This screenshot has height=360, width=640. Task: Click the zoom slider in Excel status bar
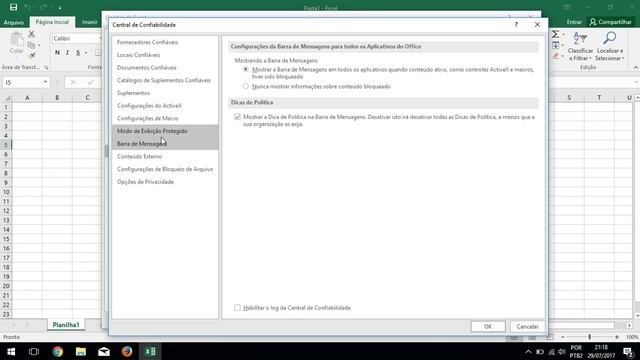tap(589, 337)
